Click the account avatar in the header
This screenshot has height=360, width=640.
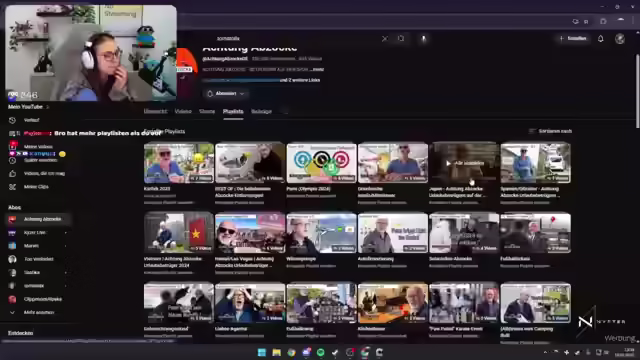coord(620,39)
